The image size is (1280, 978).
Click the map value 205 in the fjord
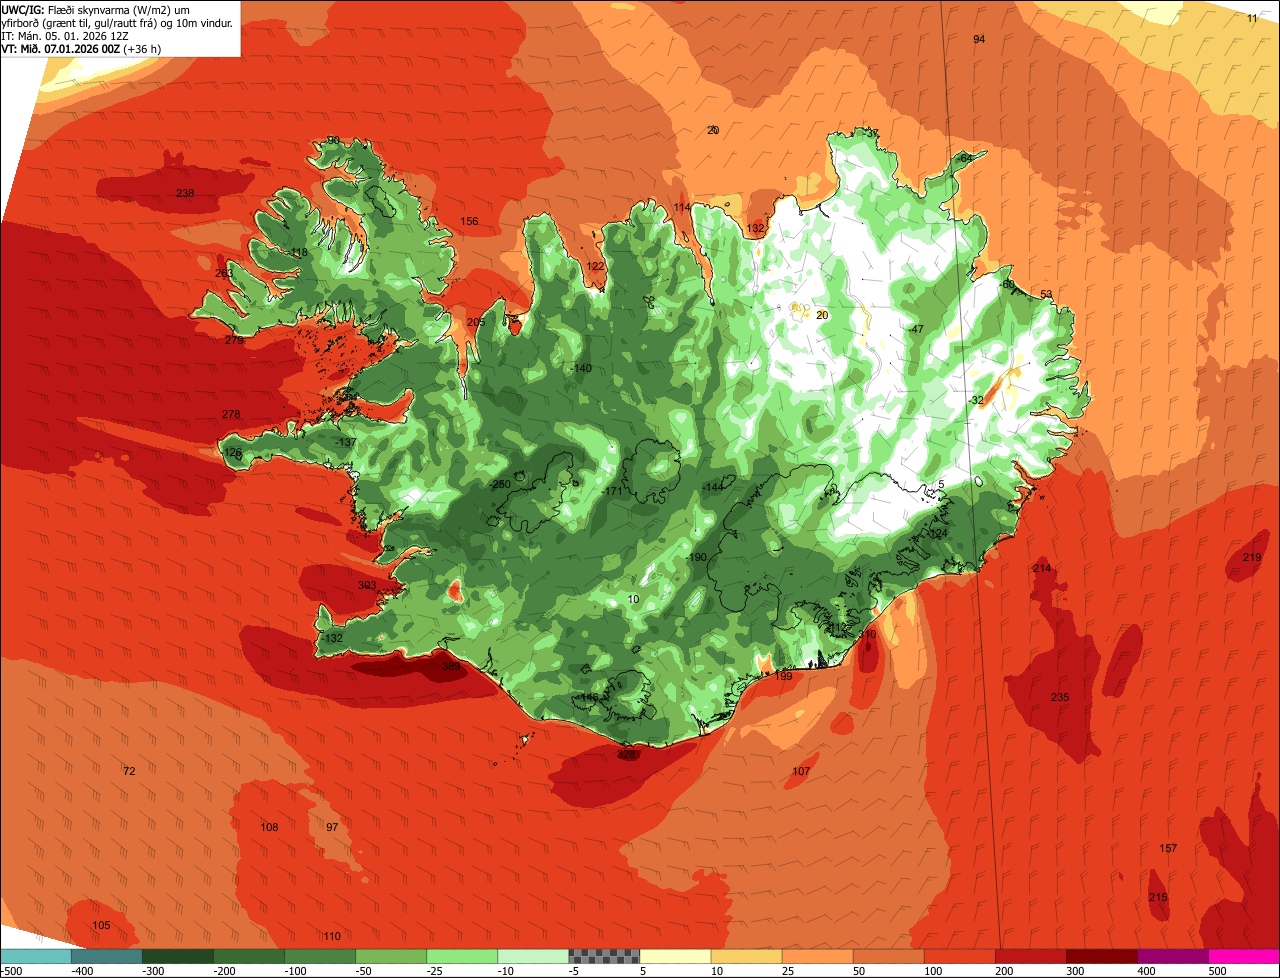point(476,322)
